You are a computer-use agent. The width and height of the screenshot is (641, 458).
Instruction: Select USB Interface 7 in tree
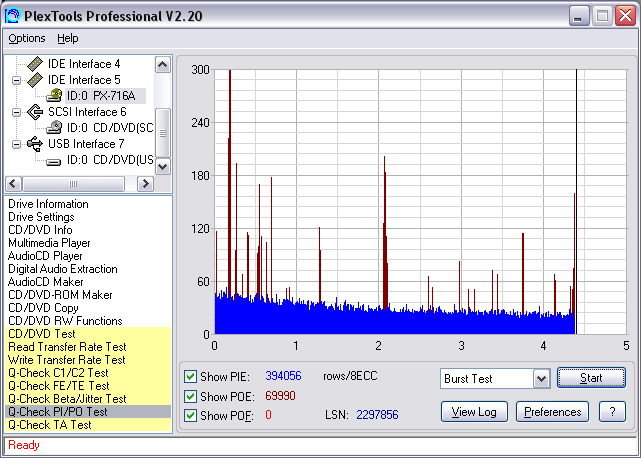pos(86,144)
